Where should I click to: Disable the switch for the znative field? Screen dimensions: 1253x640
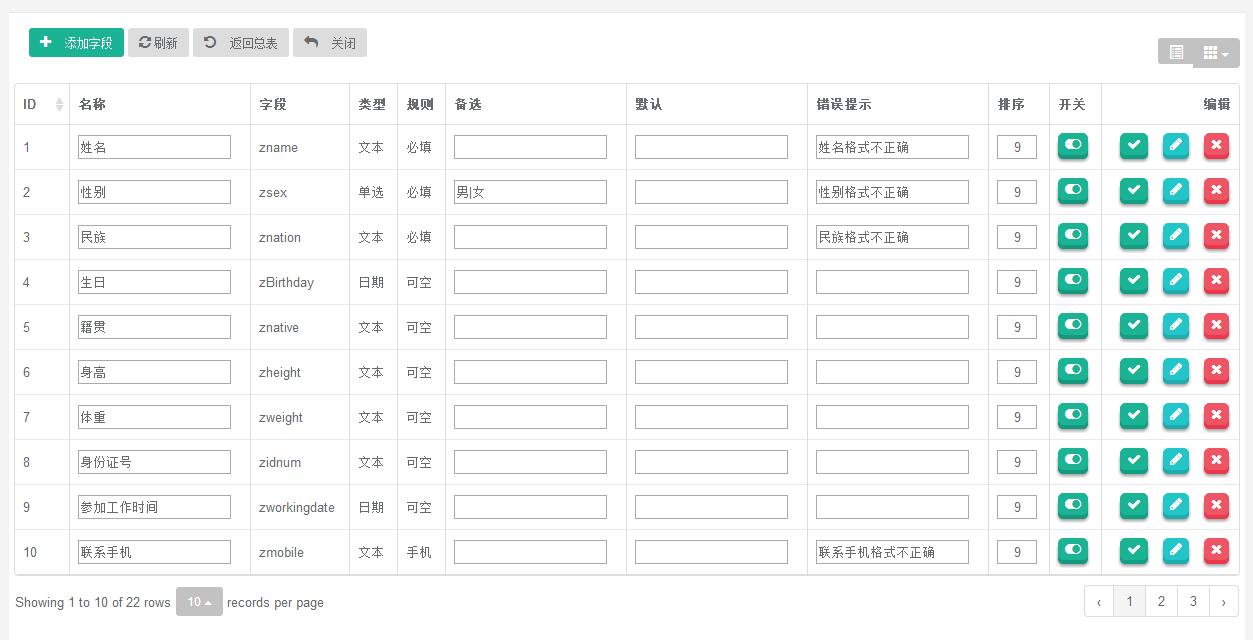tap(1073, 326)
